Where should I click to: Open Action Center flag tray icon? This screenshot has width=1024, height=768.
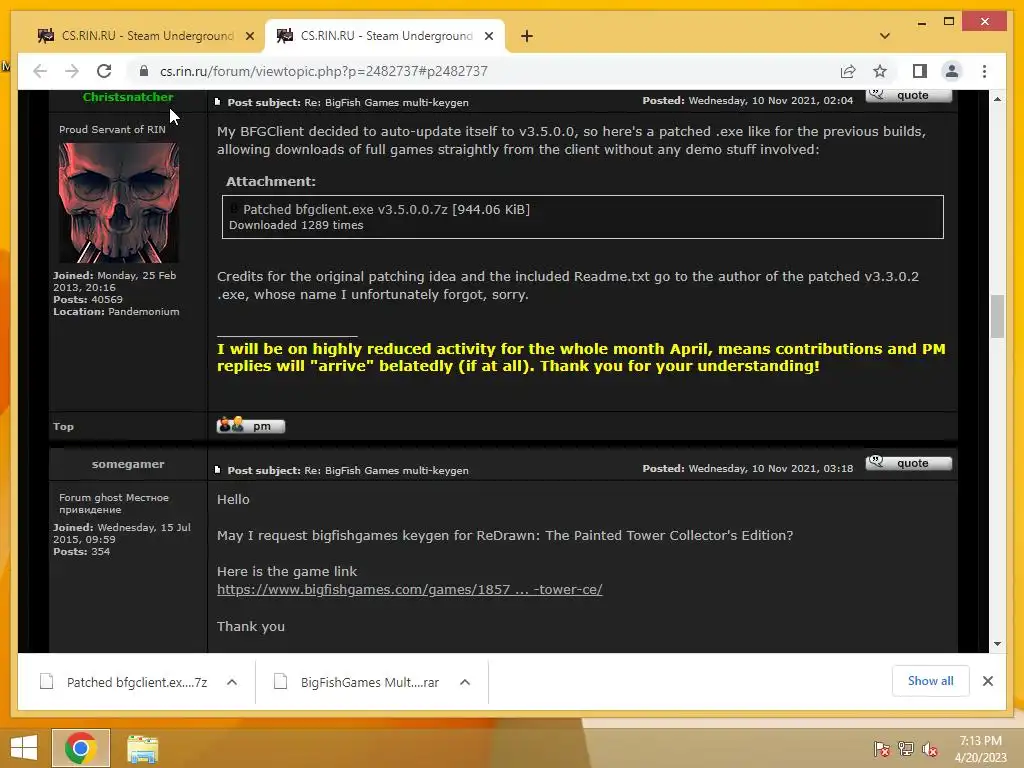[x=881, y=749]
